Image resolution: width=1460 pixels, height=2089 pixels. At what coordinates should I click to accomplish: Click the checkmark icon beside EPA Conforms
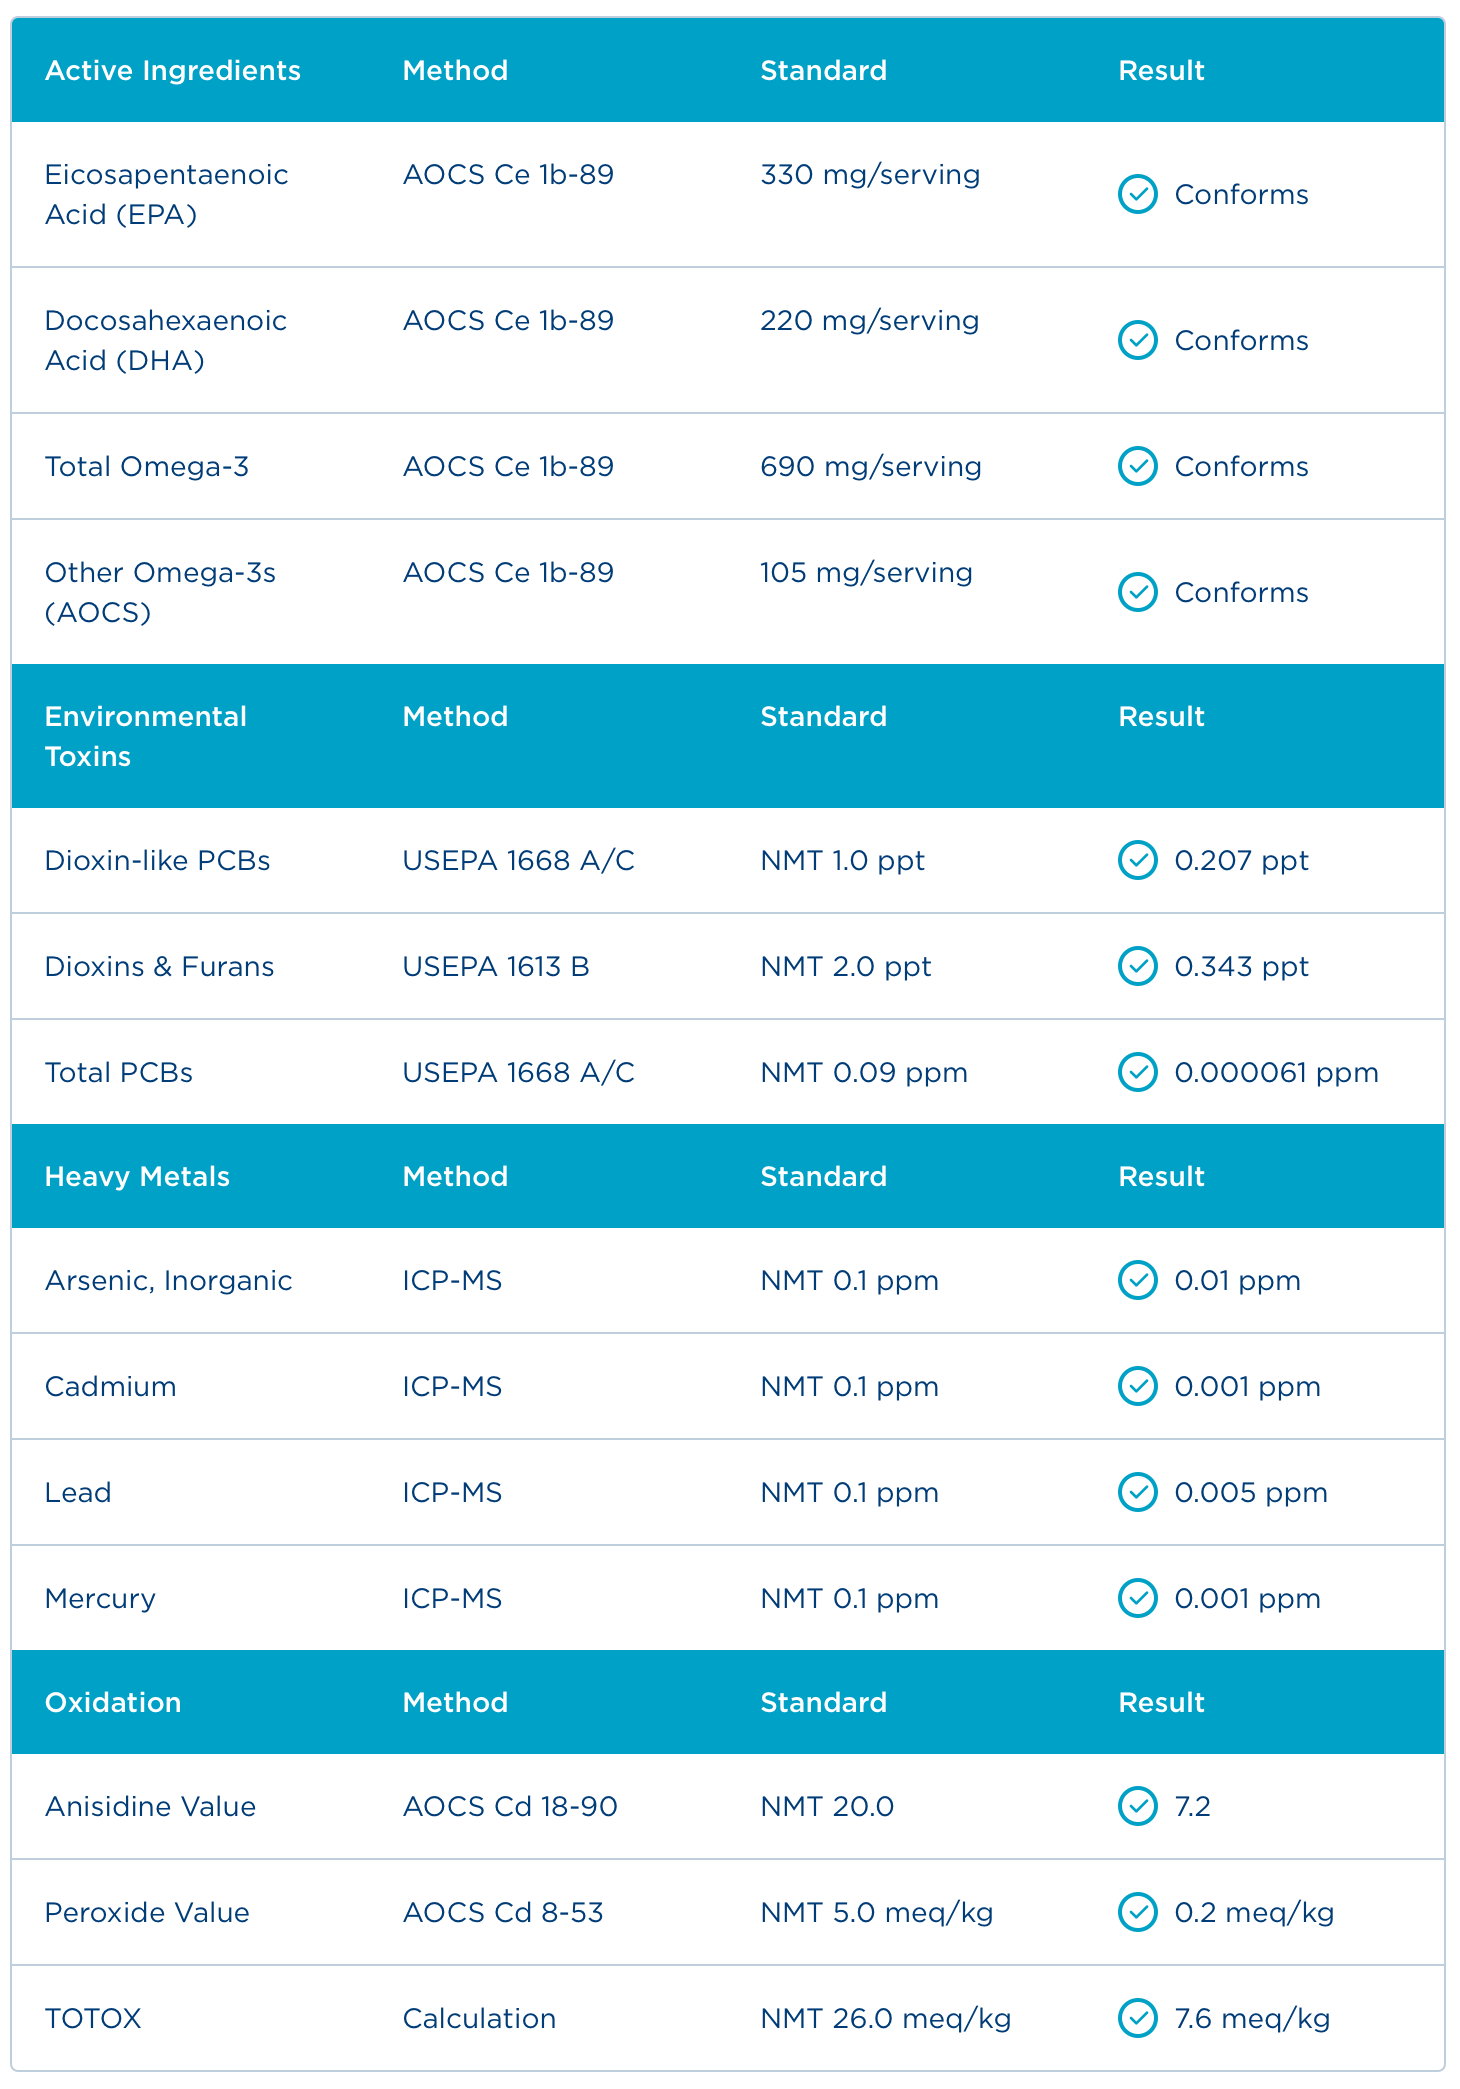[x=1137, y=194]
